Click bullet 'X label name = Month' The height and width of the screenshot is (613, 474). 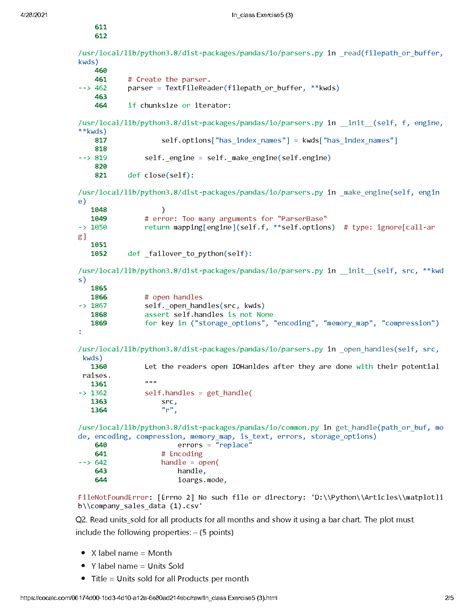point(131,553)
